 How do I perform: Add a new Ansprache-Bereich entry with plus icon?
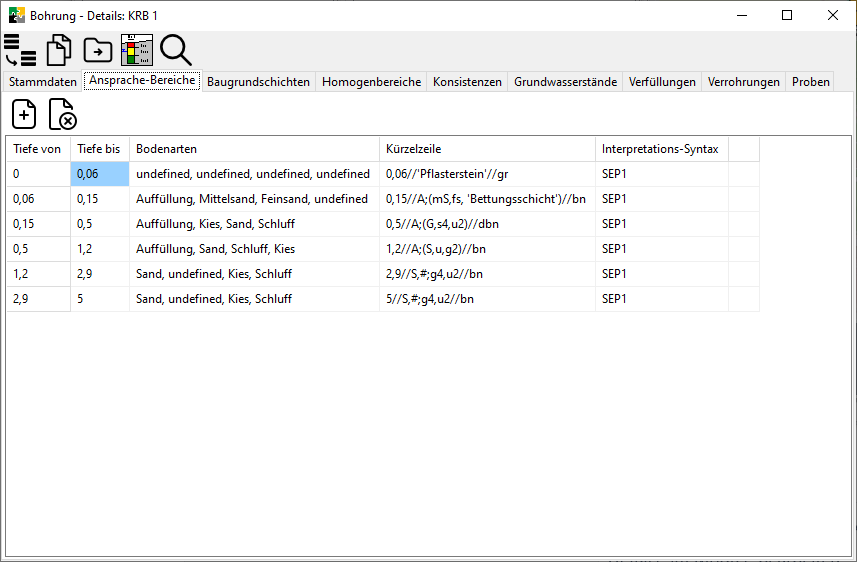(x=24, y=114)
